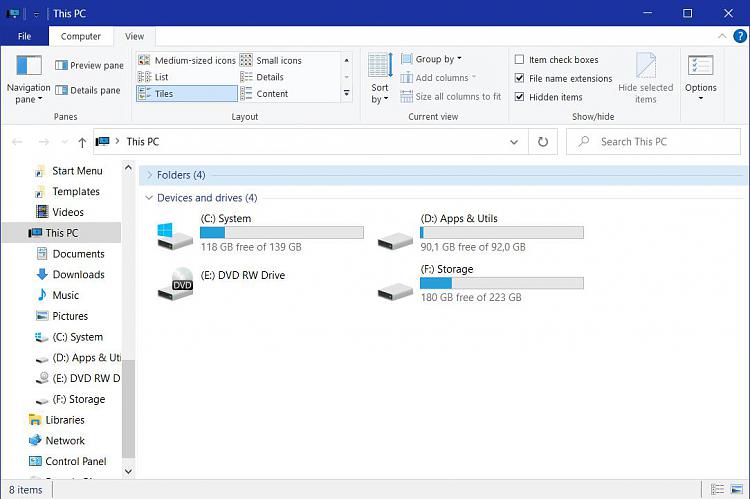The height and width of the screenshot is (499, 750).
Task: Click Hide selected items
Action: (645, 78)
